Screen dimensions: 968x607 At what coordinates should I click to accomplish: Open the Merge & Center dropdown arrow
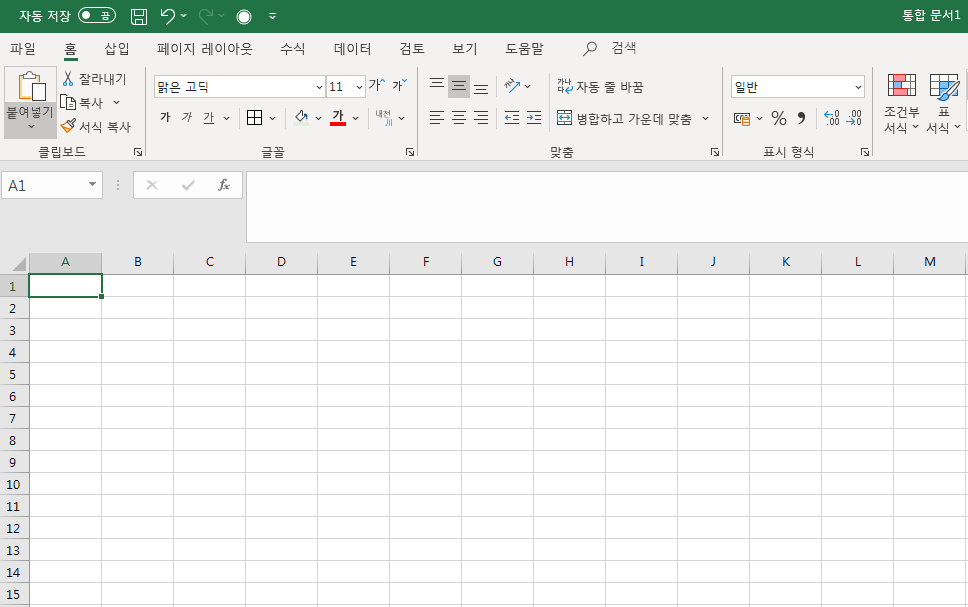point(706,119)
